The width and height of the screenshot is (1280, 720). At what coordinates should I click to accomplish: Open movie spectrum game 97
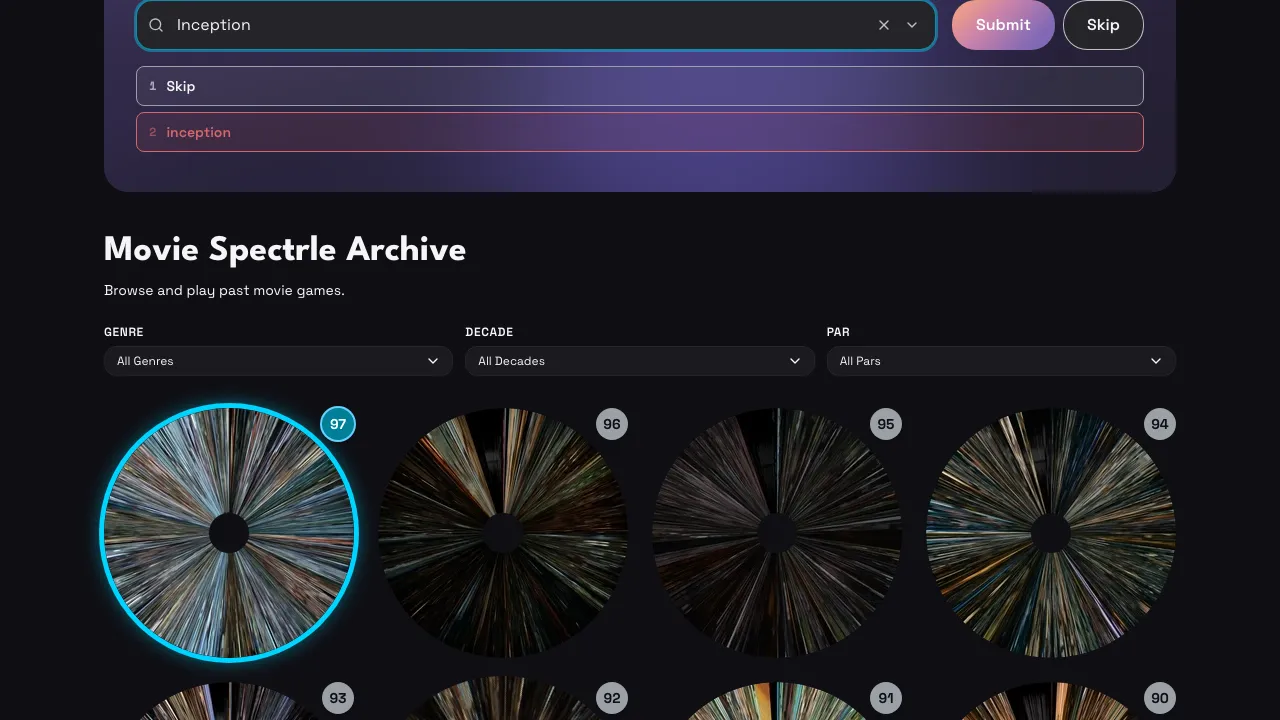(x=229, y=533)
